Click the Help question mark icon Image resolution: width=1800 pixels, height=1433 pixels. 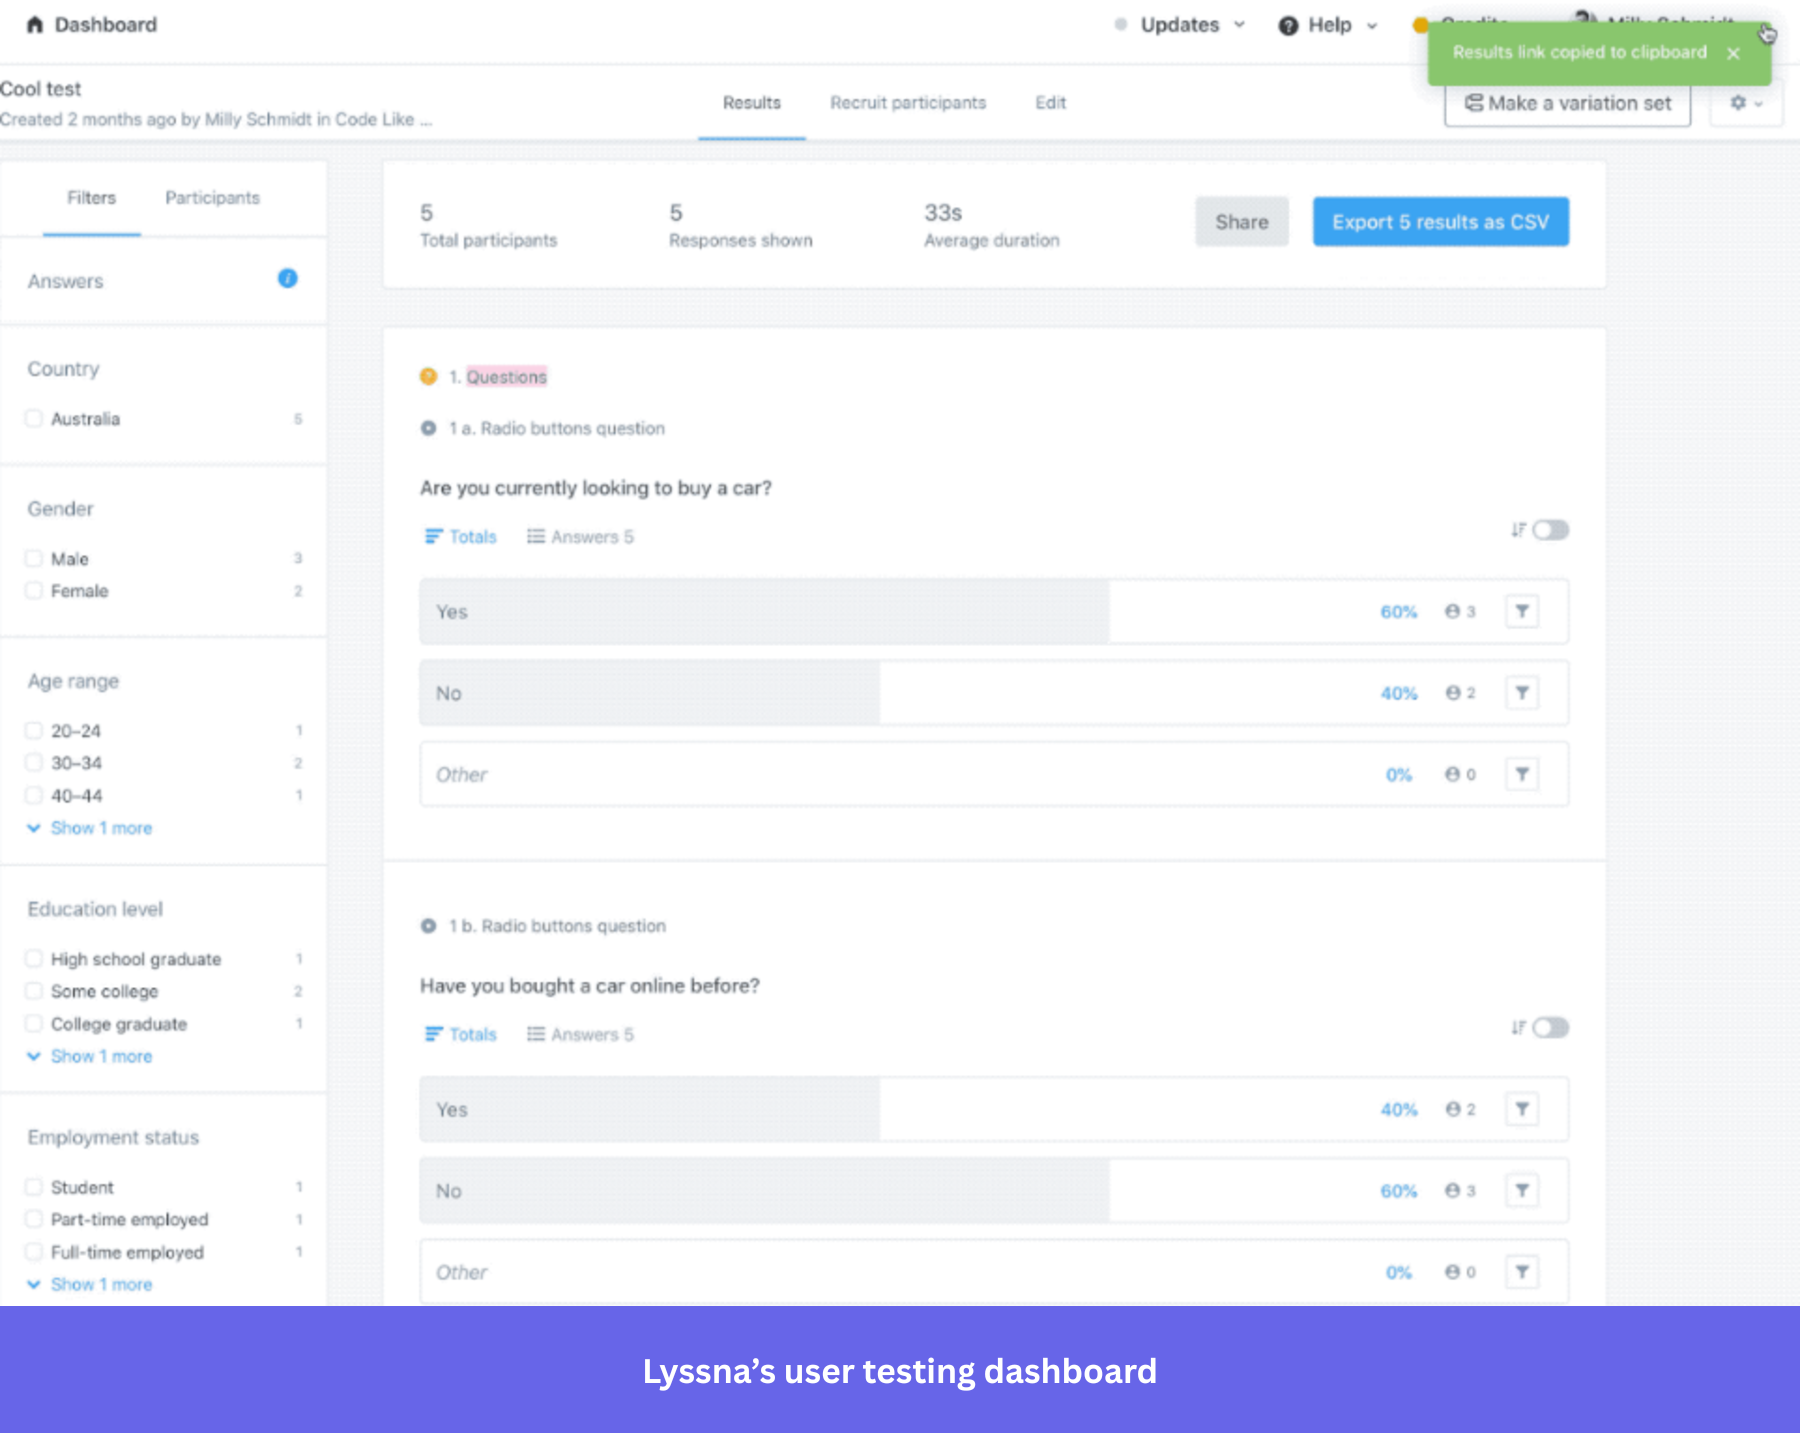[1288, 25]
